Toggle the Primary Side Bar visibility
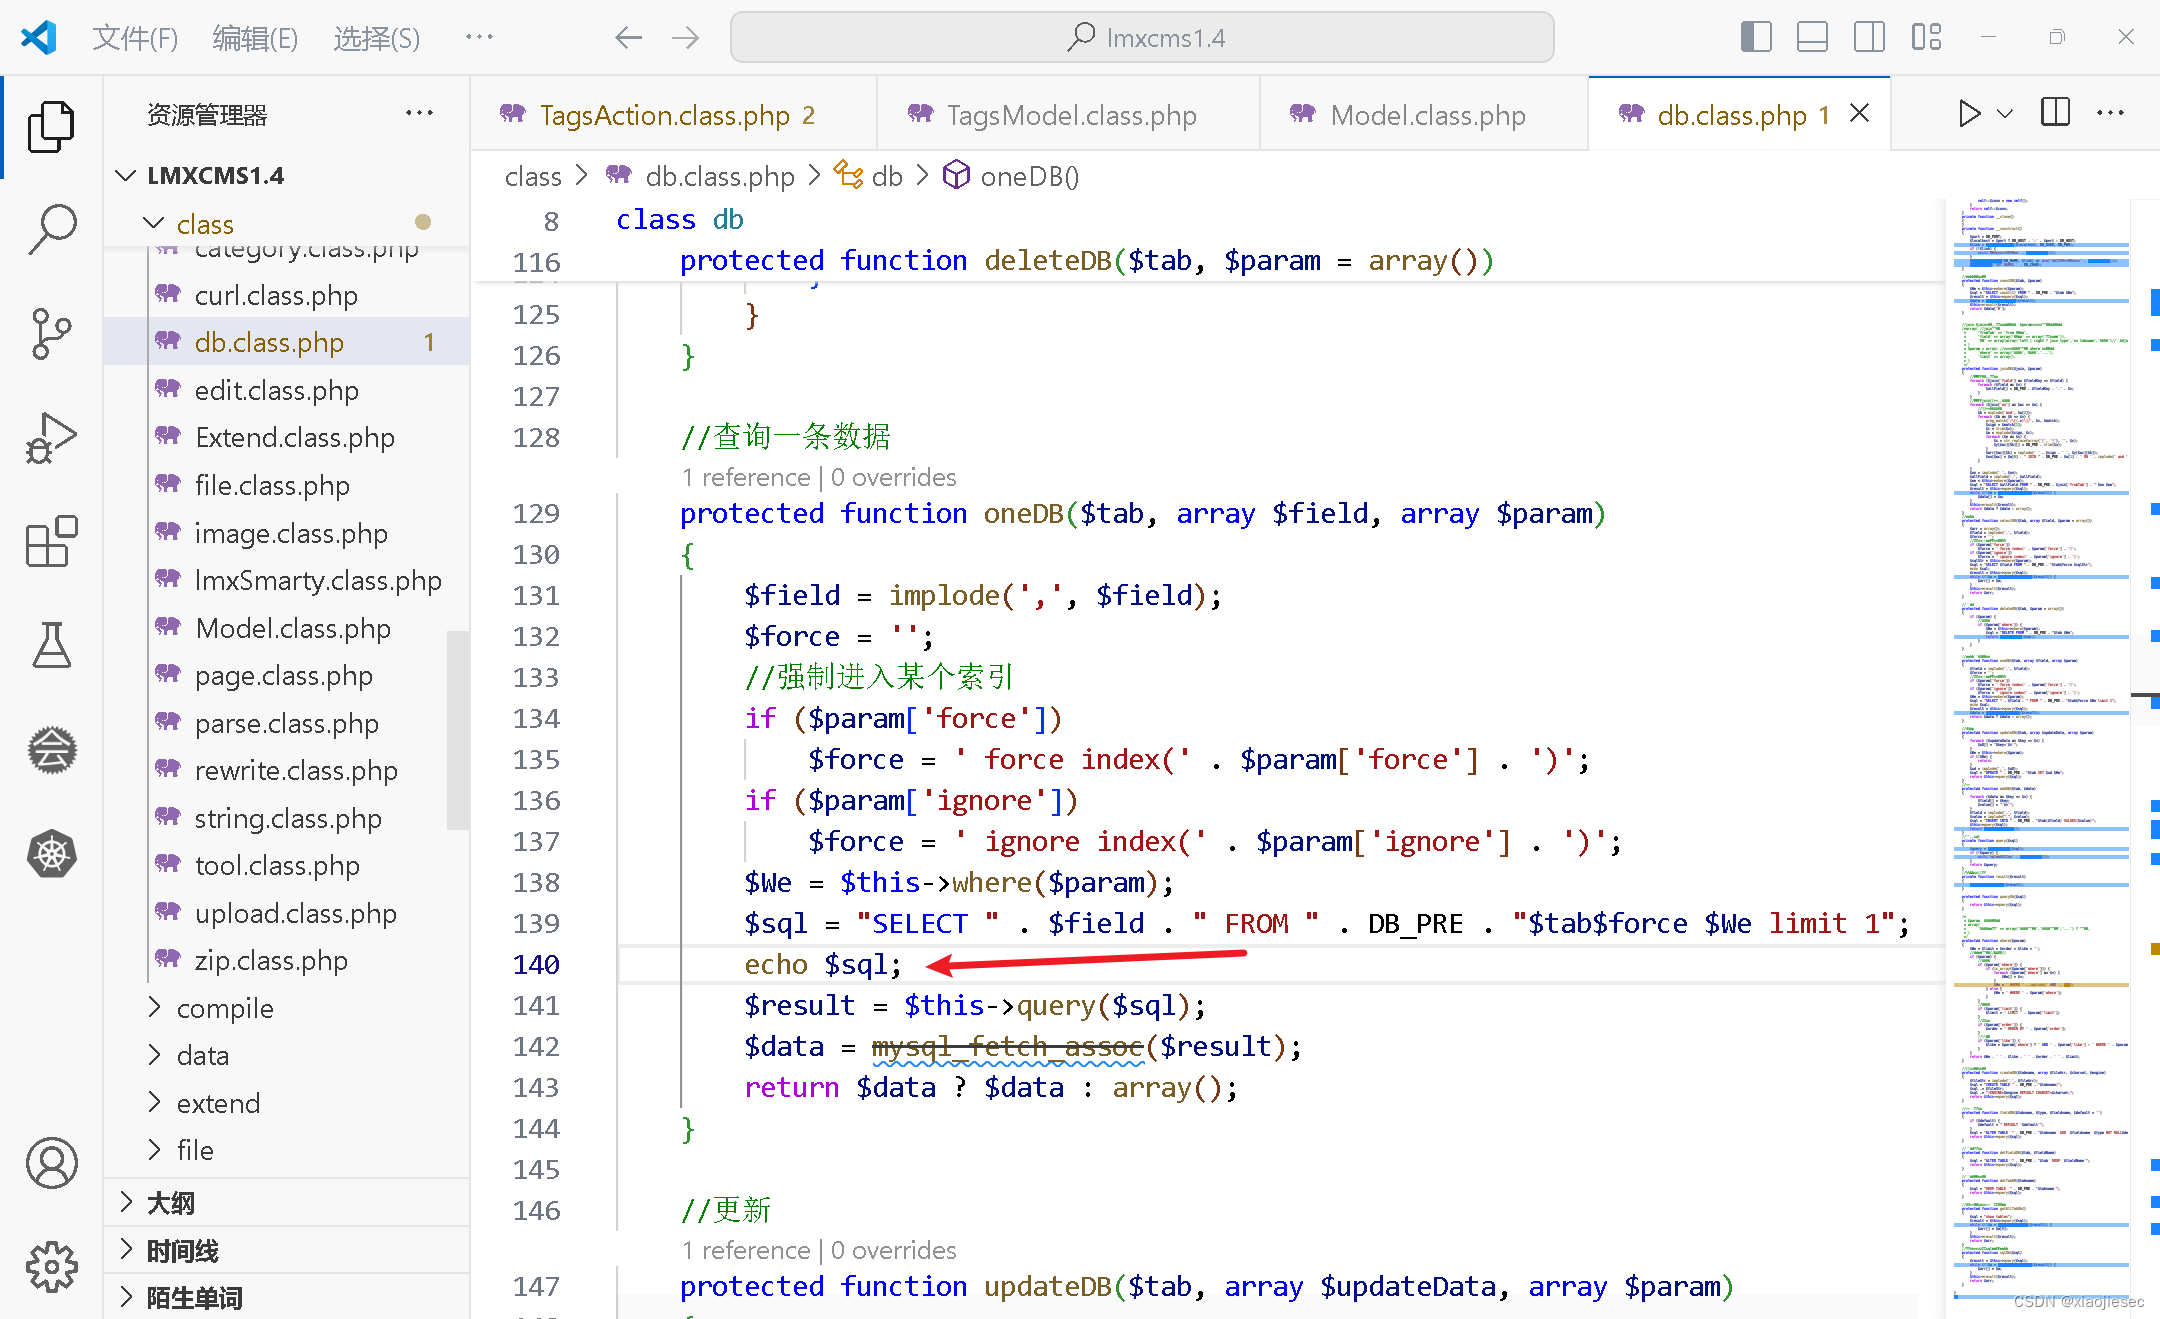Screen dimensions: 2160x1319 click(x=1755, y=36)
